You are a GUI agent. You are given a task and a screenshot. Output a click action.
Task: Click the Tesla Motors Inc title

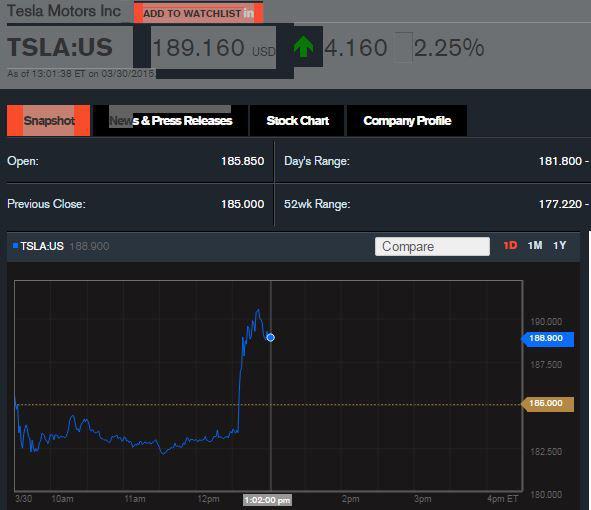(x=64, y=11)
